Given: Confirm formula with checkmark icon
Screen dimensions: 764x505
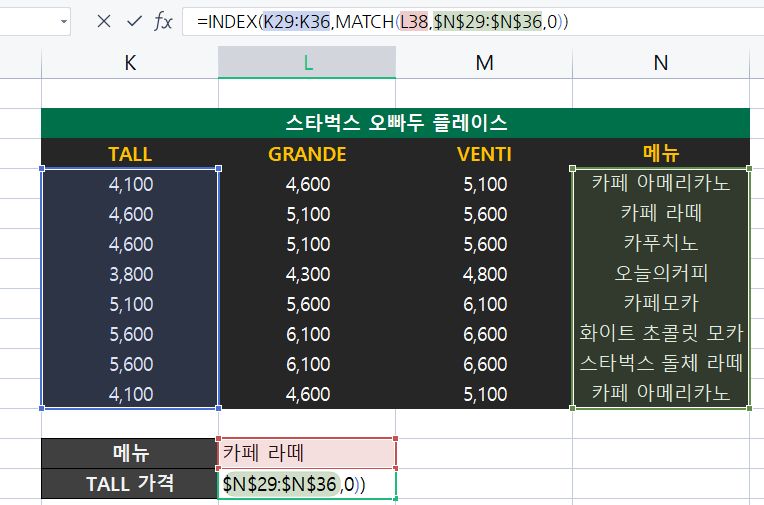Looking at the screenshot, I should pyautogui.click(x=134, y=21).
